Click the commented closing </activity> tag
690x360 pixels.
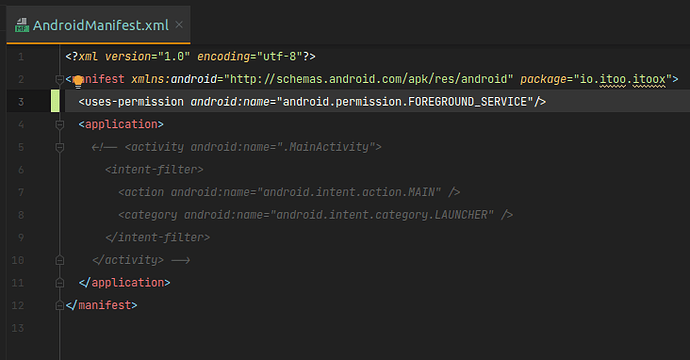(x=128, y=260)
